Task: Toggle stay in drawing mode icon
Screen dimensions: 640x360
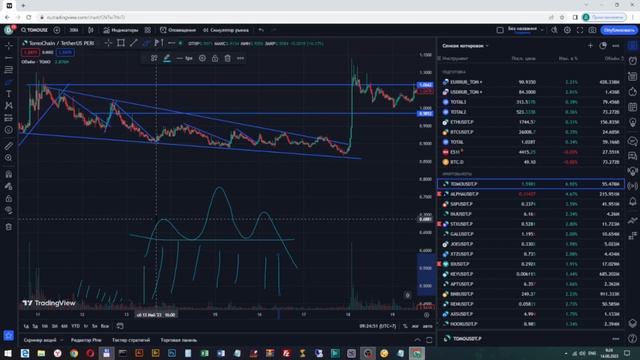Action: 9,187
